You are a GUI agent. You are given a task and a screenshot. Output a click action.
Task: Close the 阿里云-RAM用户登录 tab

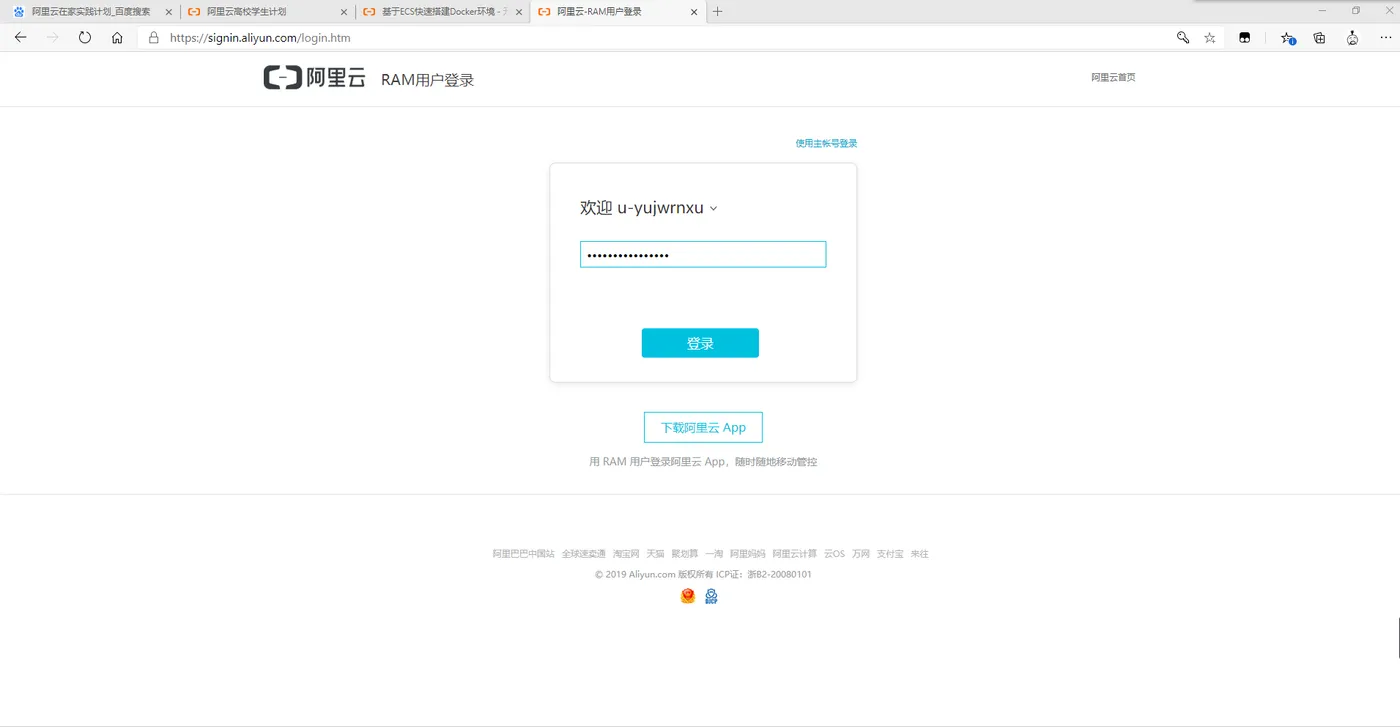coord(693,12)
